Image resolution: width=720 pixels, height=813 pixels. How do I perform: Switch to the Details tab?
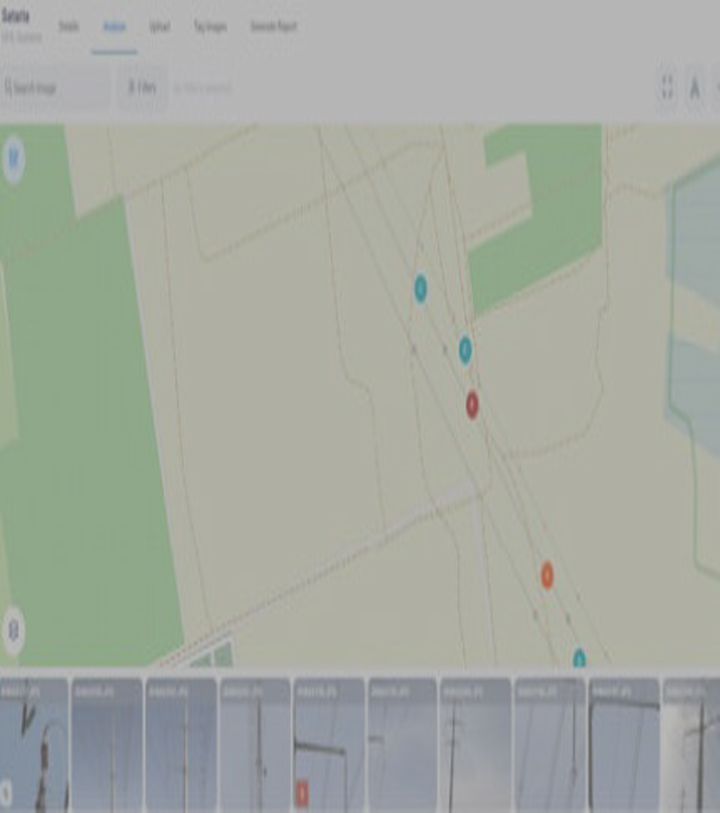pyautogui.click(x=68, y=26)
